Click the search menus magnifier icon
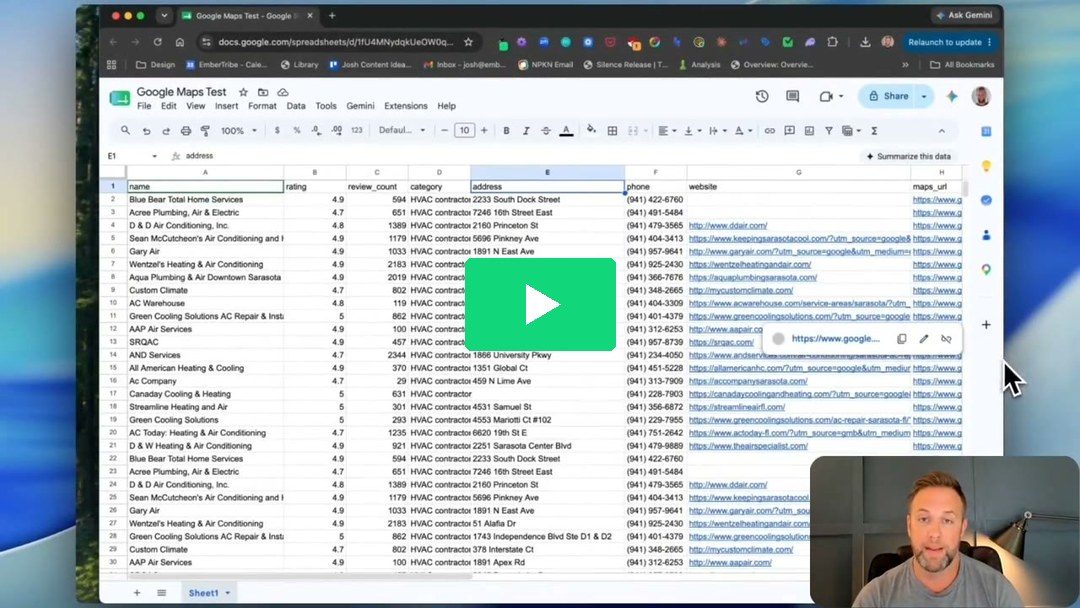 [125, 130]
